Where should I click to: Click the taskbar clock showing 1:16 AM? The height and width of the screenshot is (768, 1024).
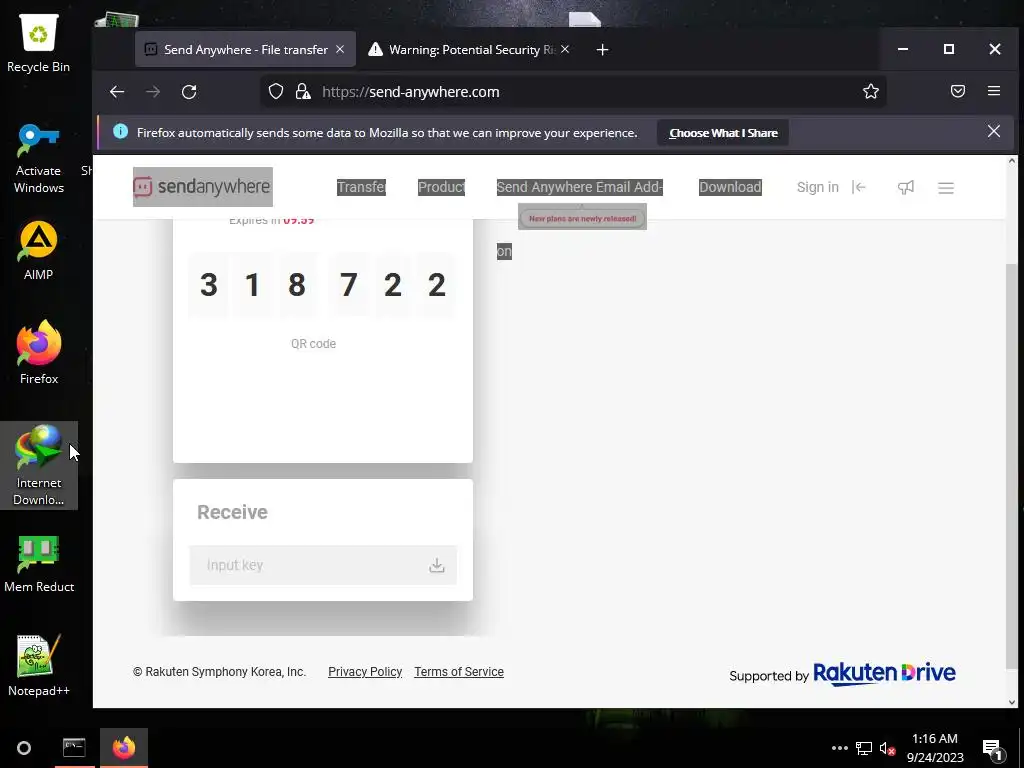click(x=935, y=748)
